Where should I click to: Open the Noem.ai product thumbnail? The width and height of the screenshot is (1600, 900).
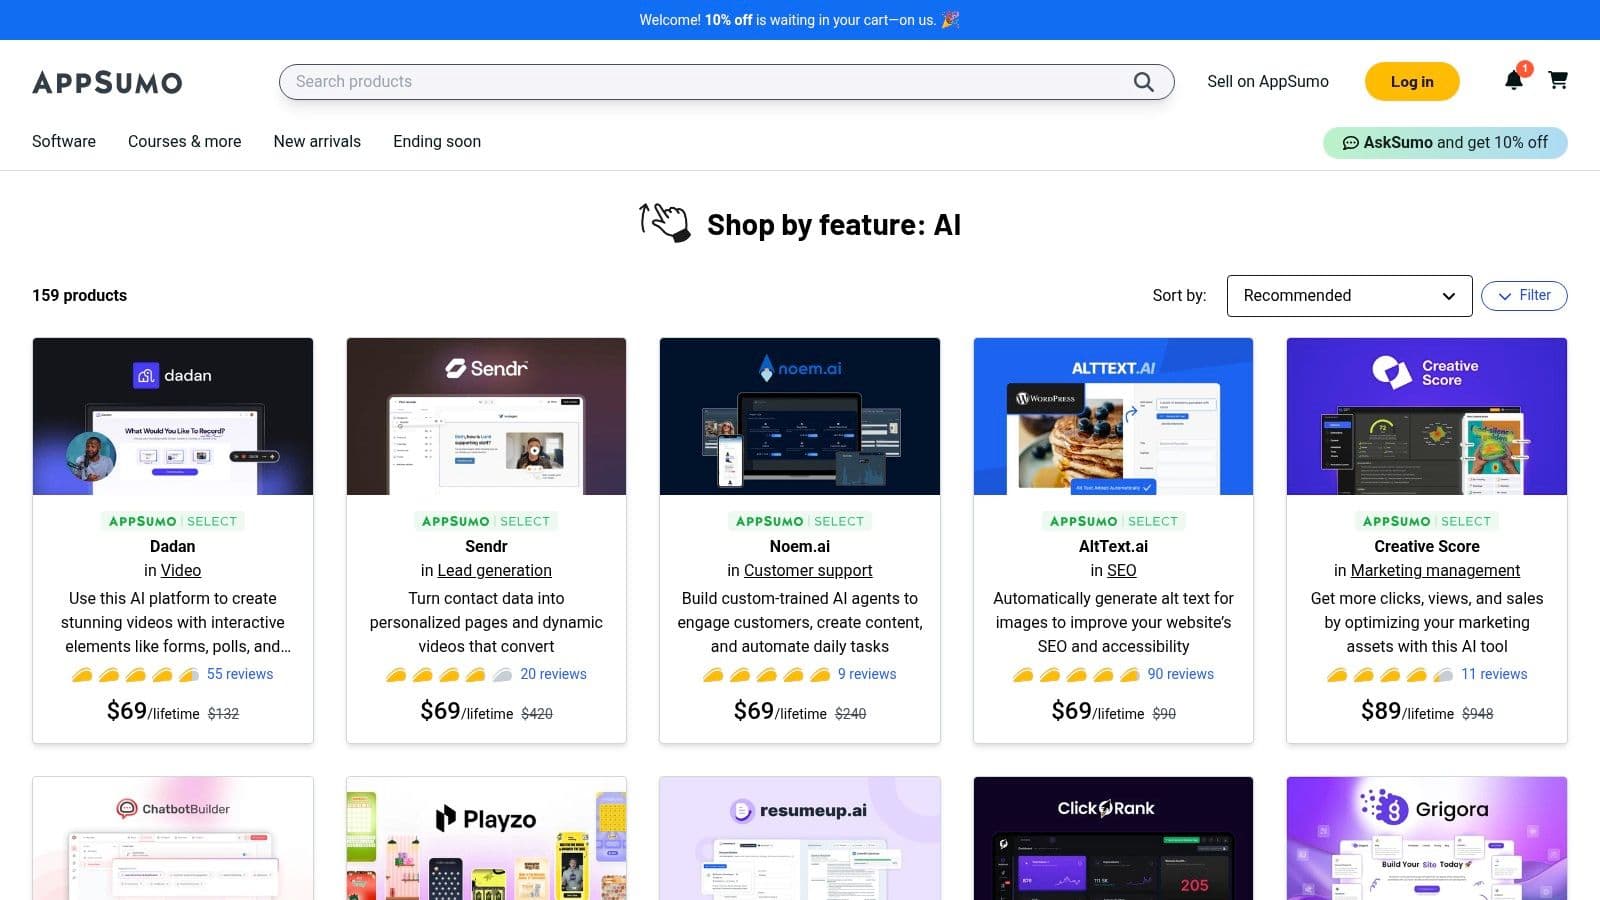point(799,416)
